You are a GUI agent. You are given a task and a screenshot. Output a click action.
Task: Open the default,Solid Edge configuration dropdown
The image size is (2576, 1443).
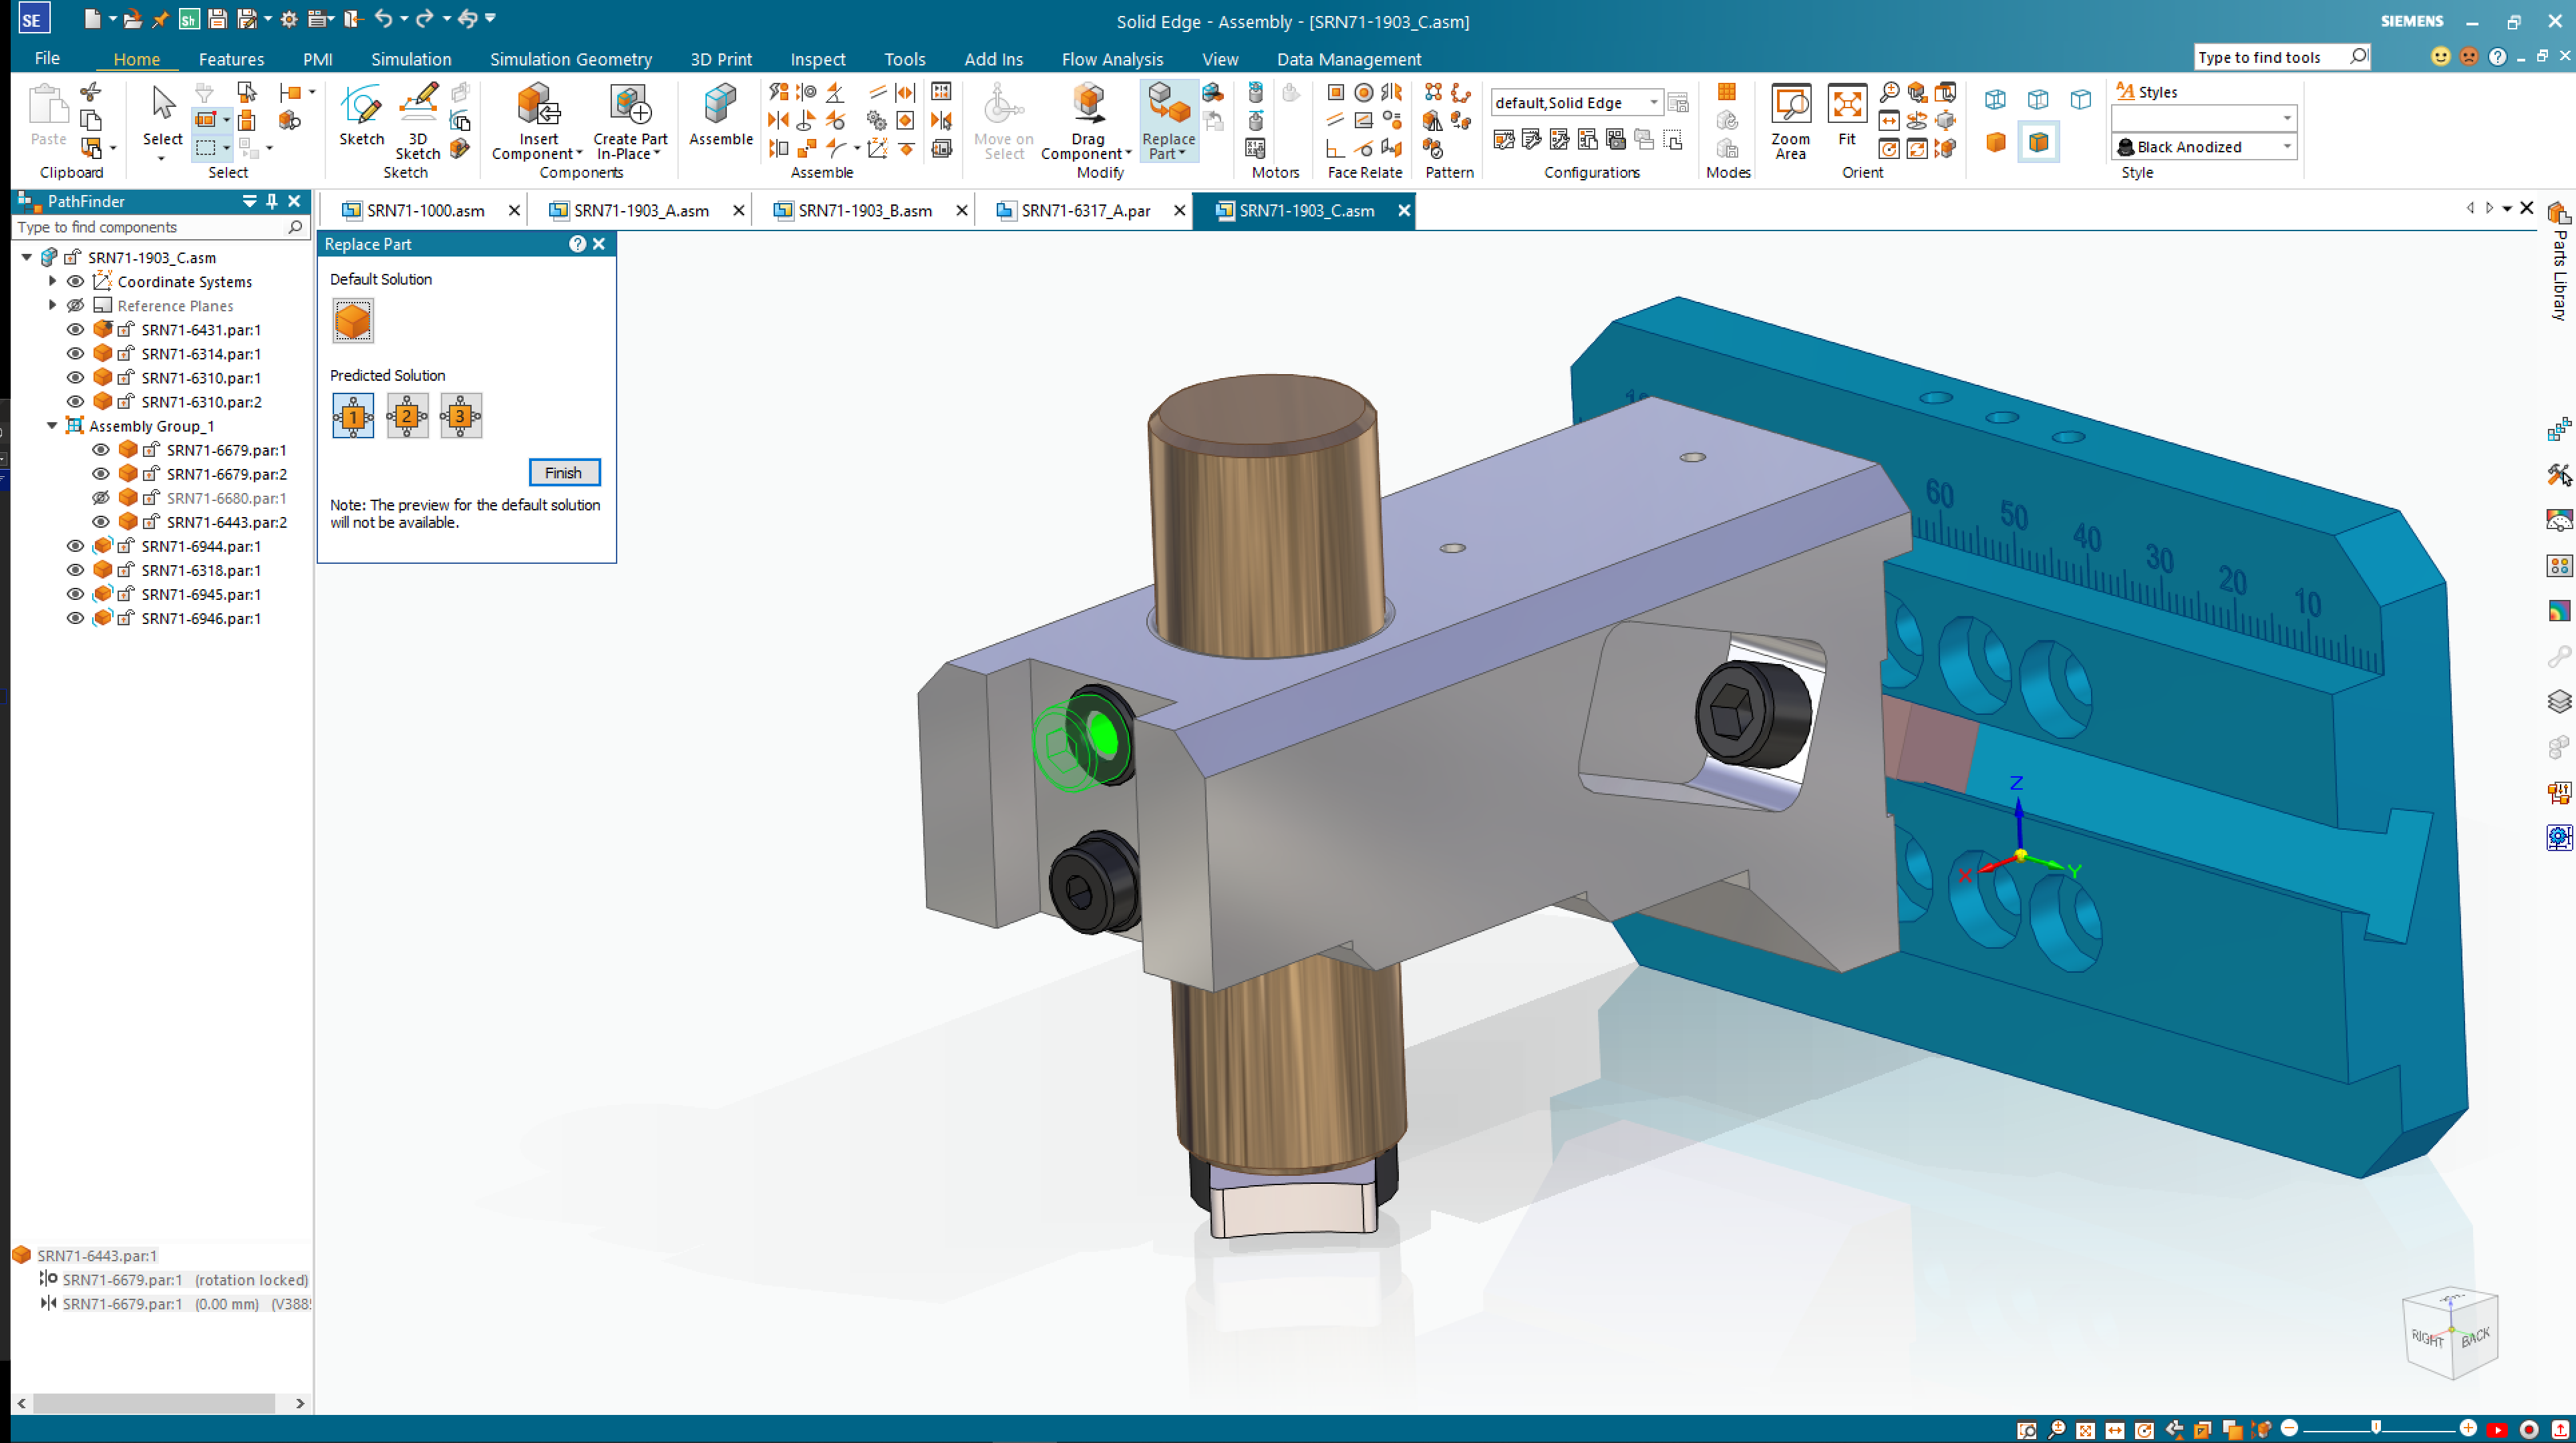pos(1656,102)
